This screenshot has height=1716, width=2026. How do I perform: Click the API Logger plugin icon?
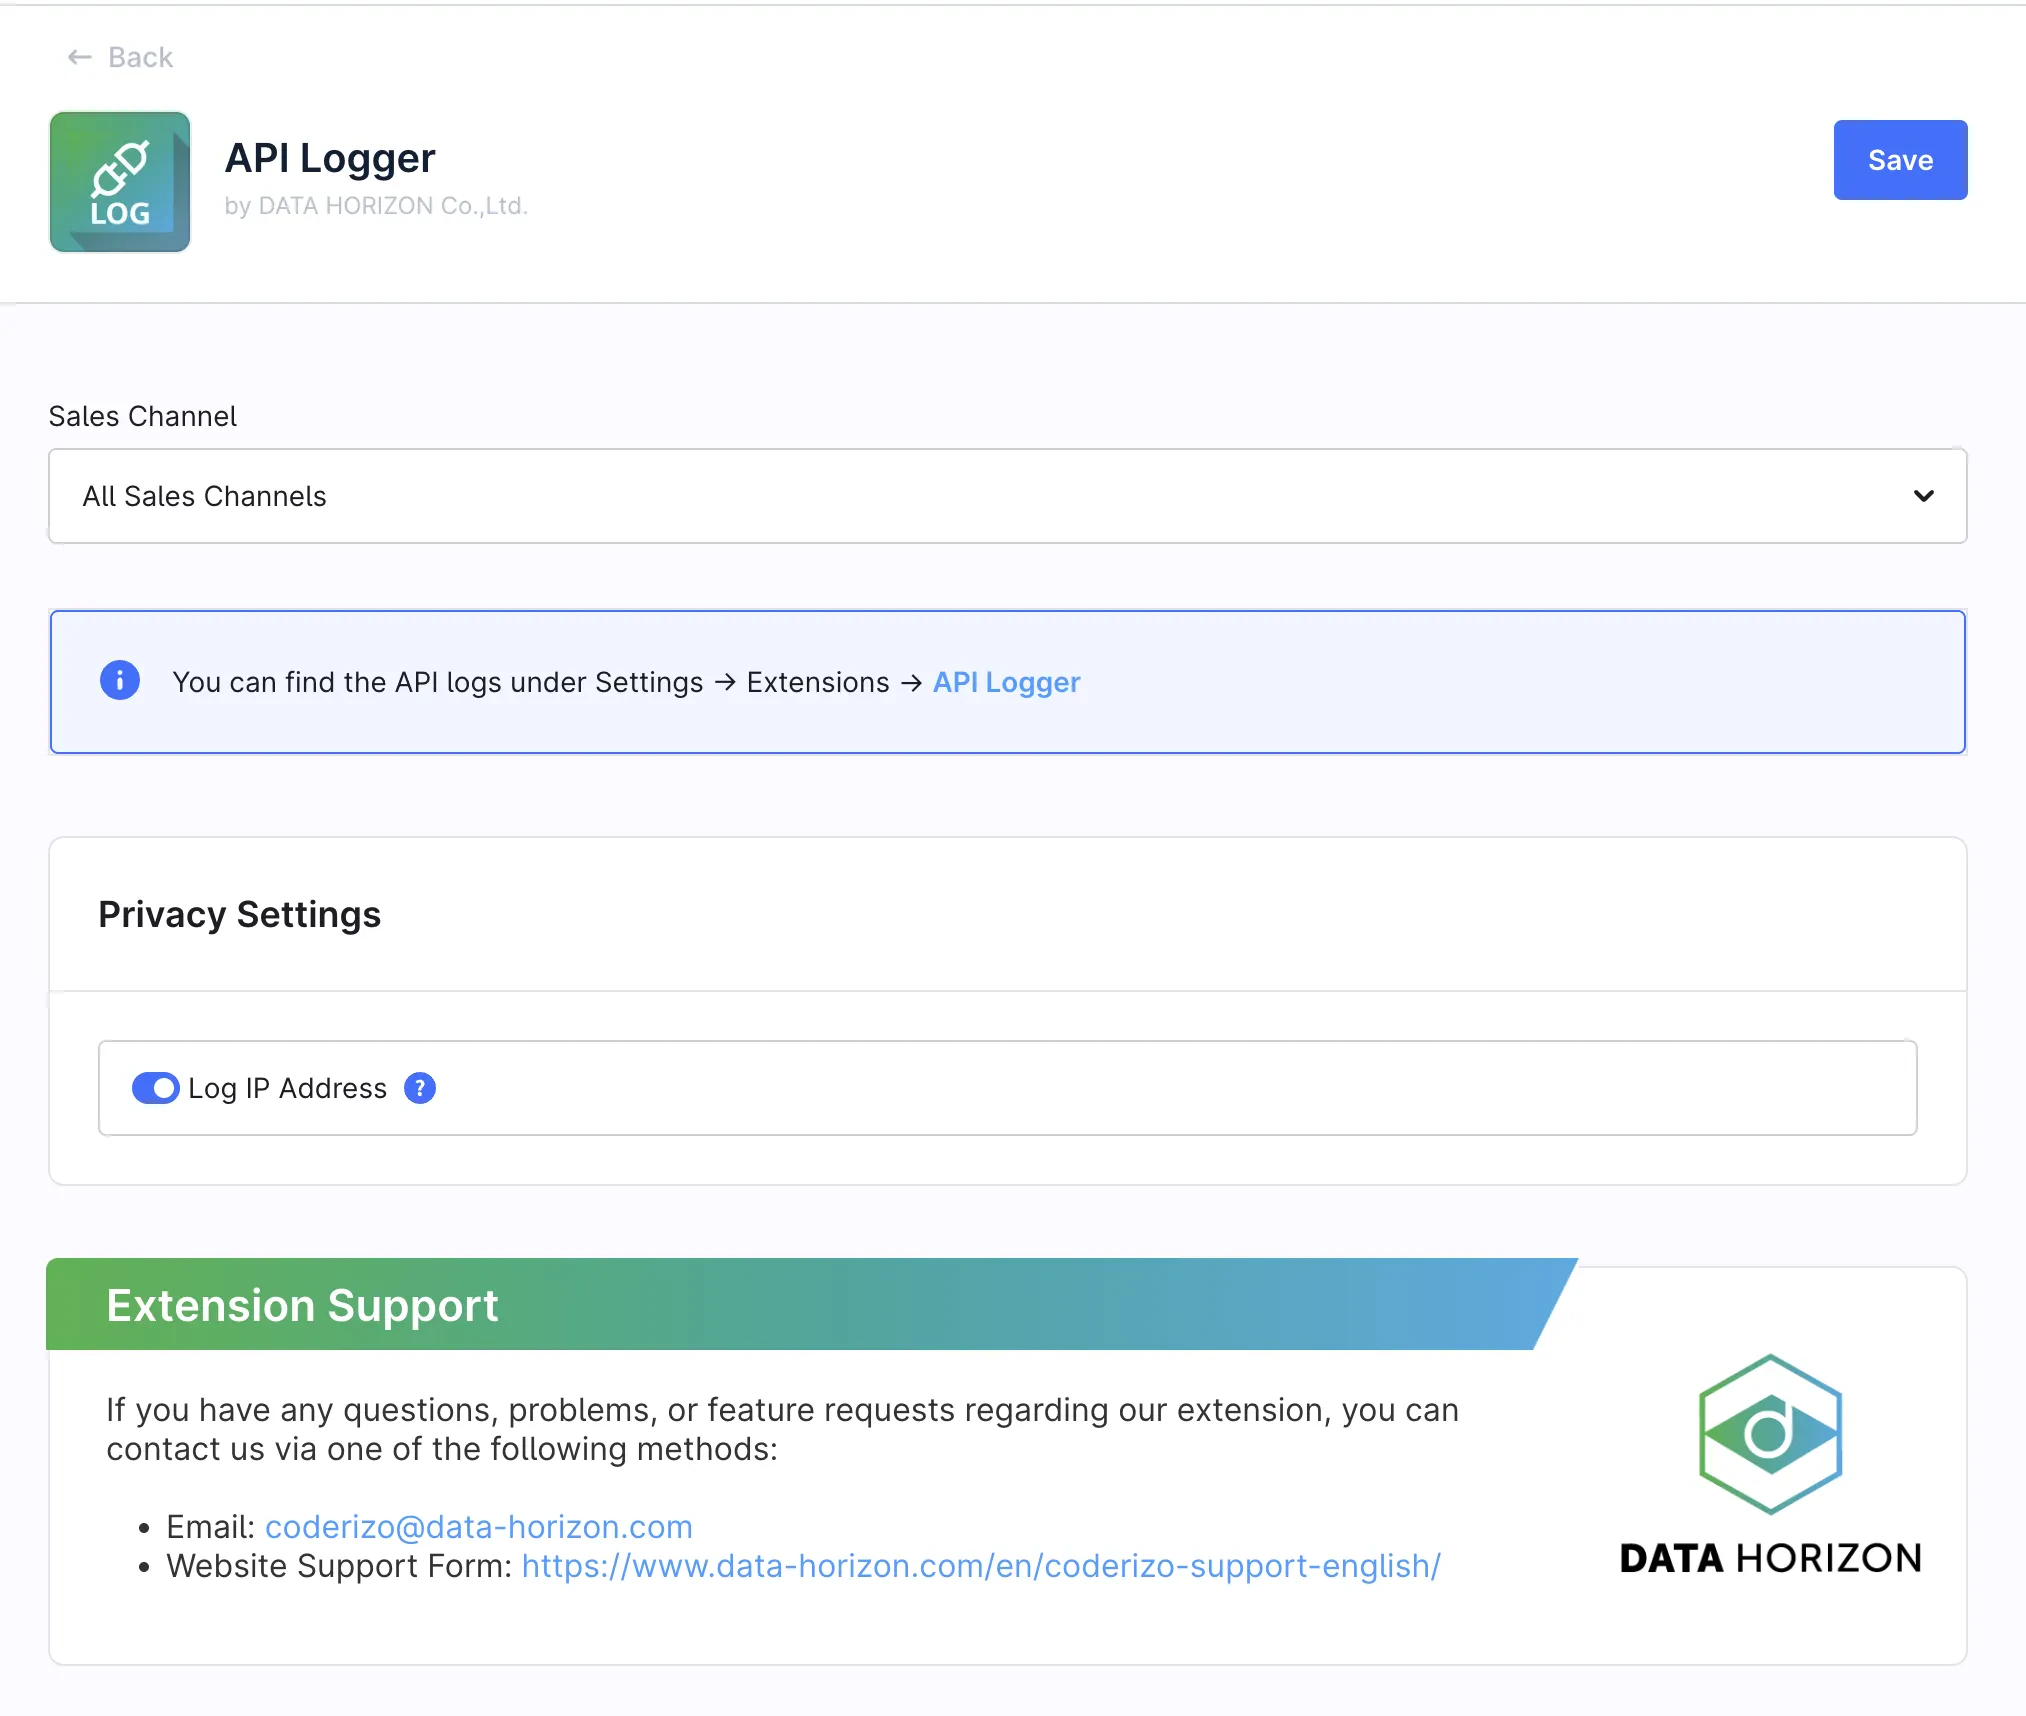pyautogui.click(x=120, y=182)
